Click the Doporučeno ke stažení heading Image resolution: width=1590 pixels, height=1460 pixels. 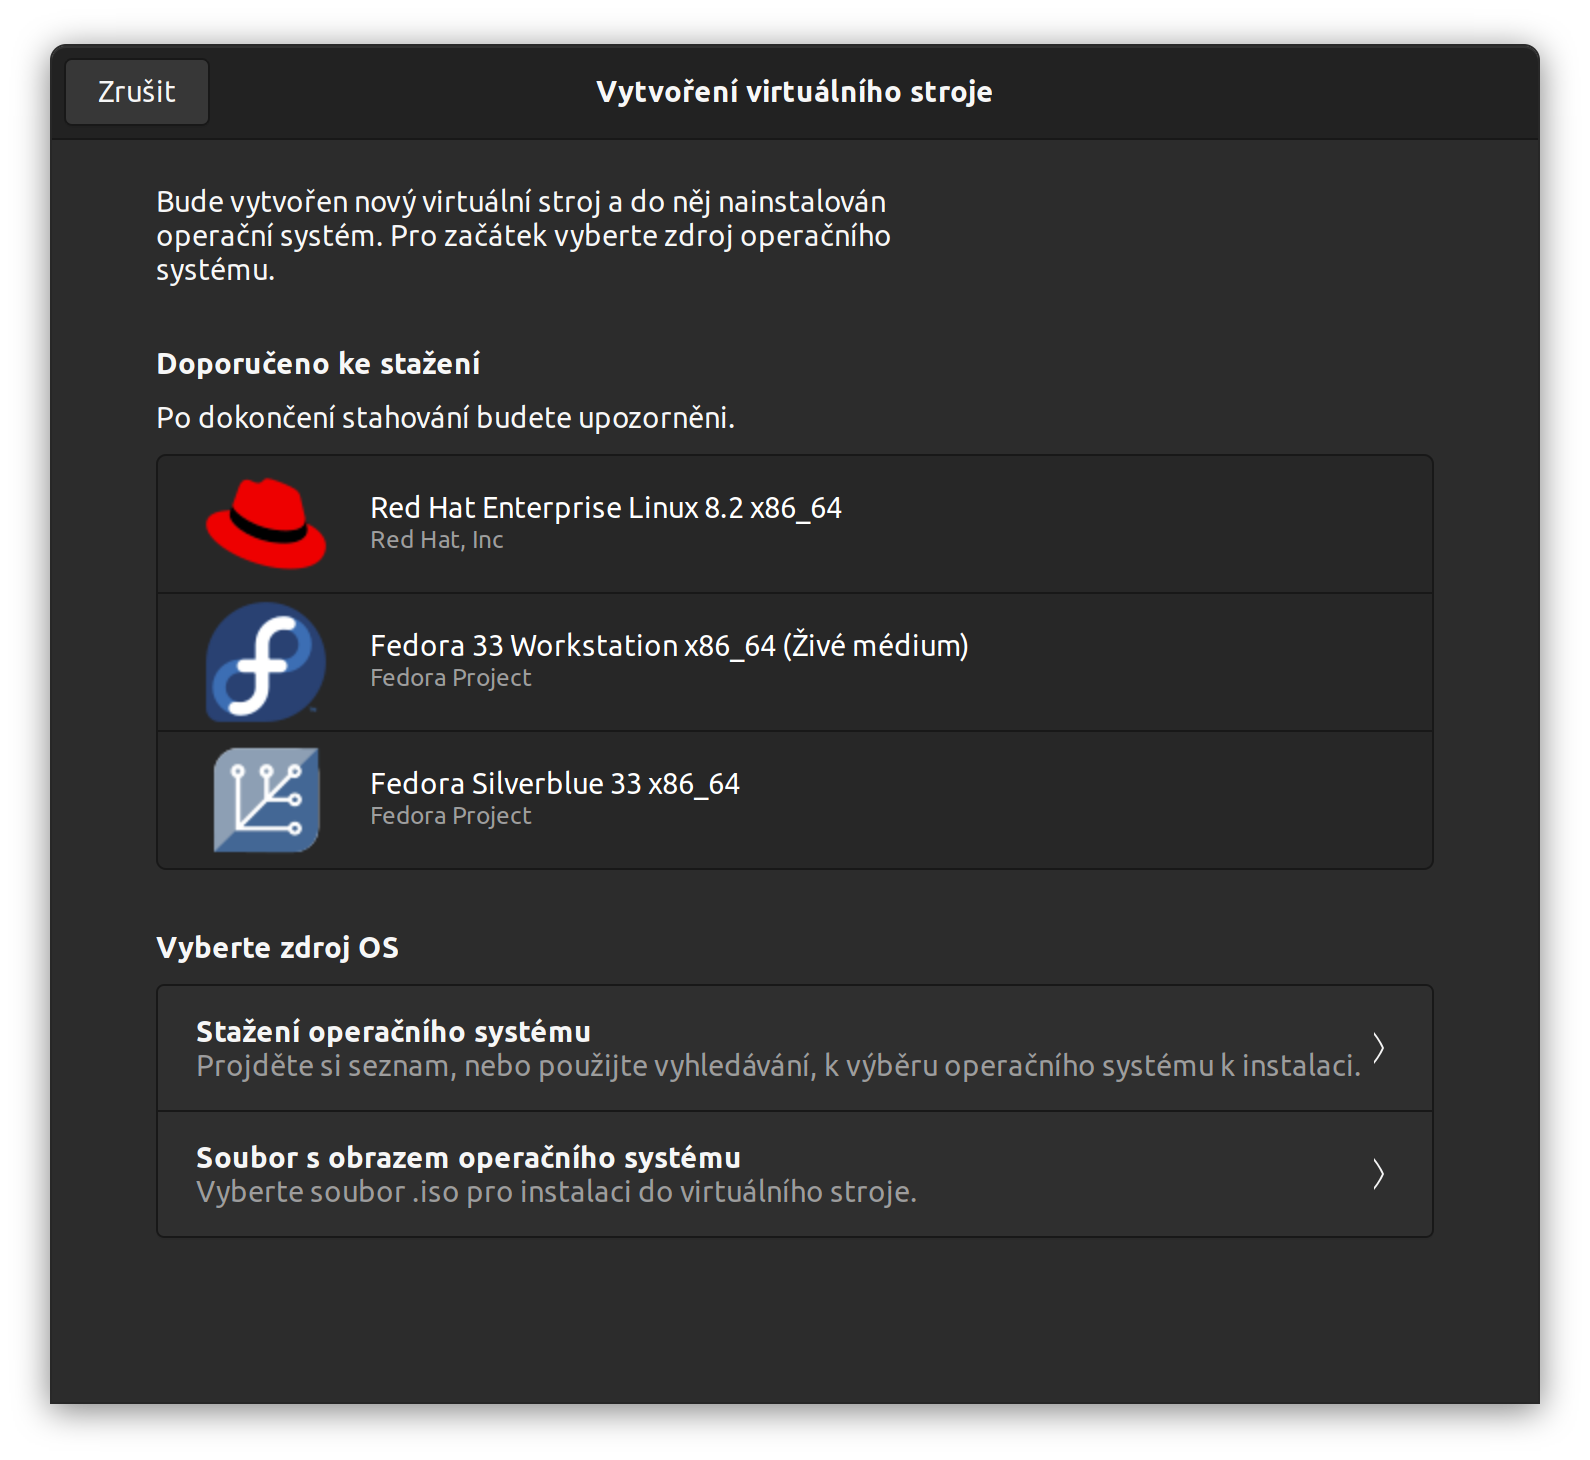click(x=318, y=364)
